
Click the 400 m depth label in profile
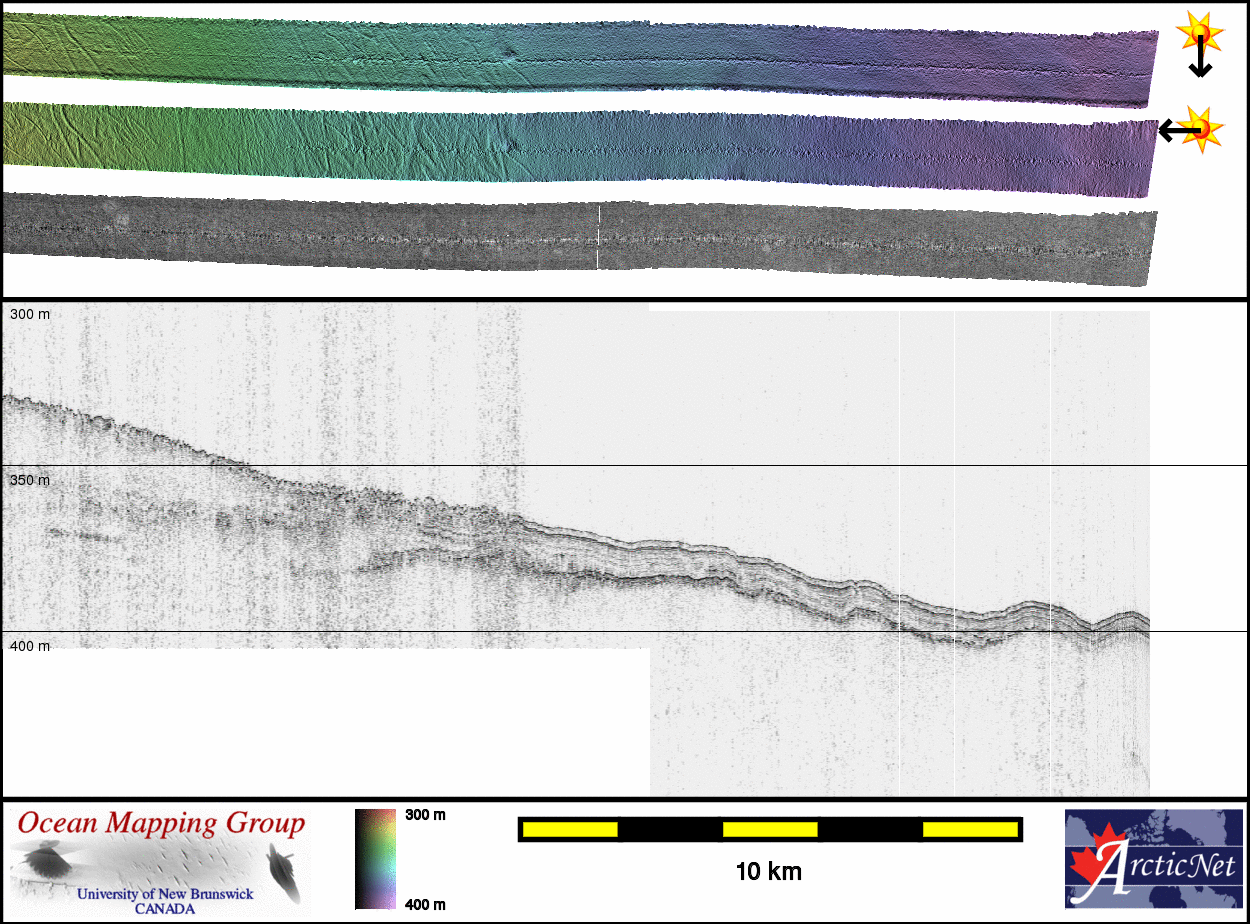[x=30, y=646]
